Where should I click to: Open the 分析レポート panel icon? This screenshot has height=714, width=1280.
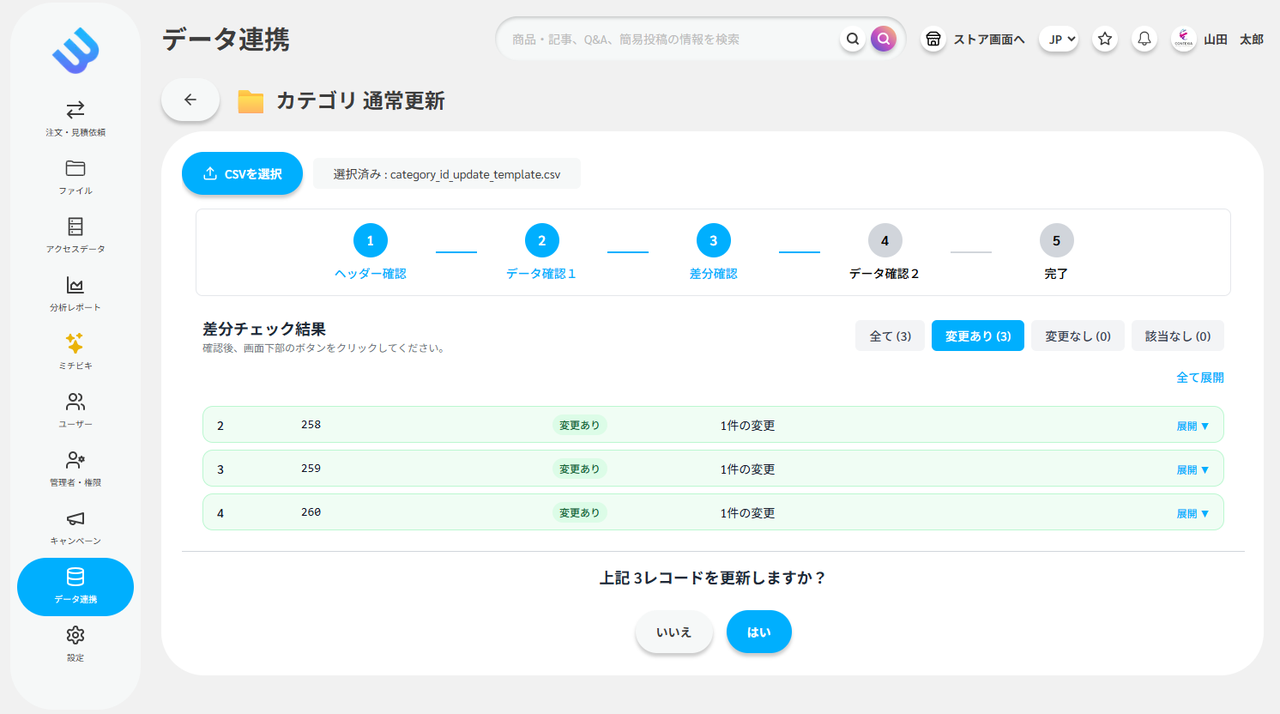[x=74, y=288]
